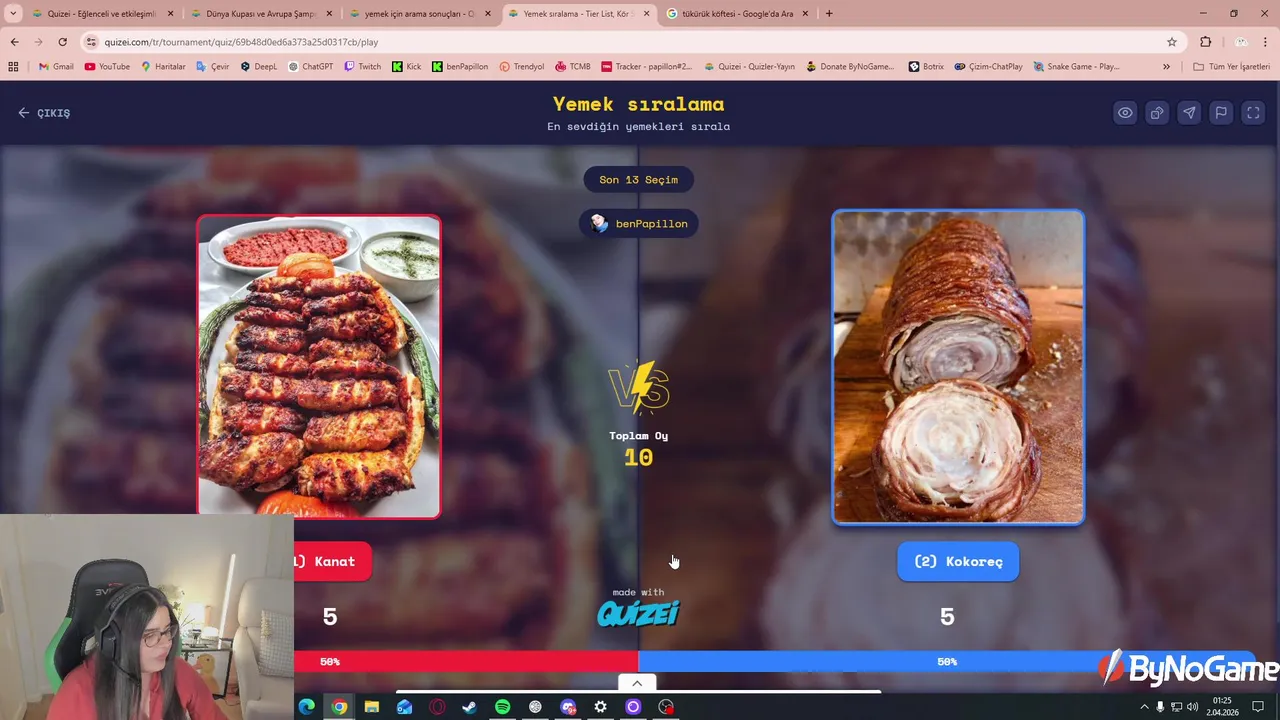This screenshot has height=720, width=1280.
Task: Click the benPapillon user badge
Action: tap(639, 224)
